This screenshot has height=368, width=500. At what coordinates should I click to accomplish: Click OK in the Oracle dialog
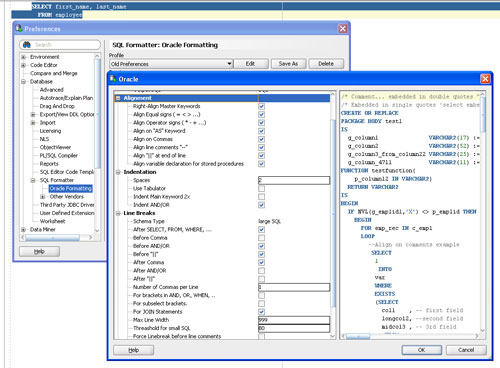click(x=422, y=350)
